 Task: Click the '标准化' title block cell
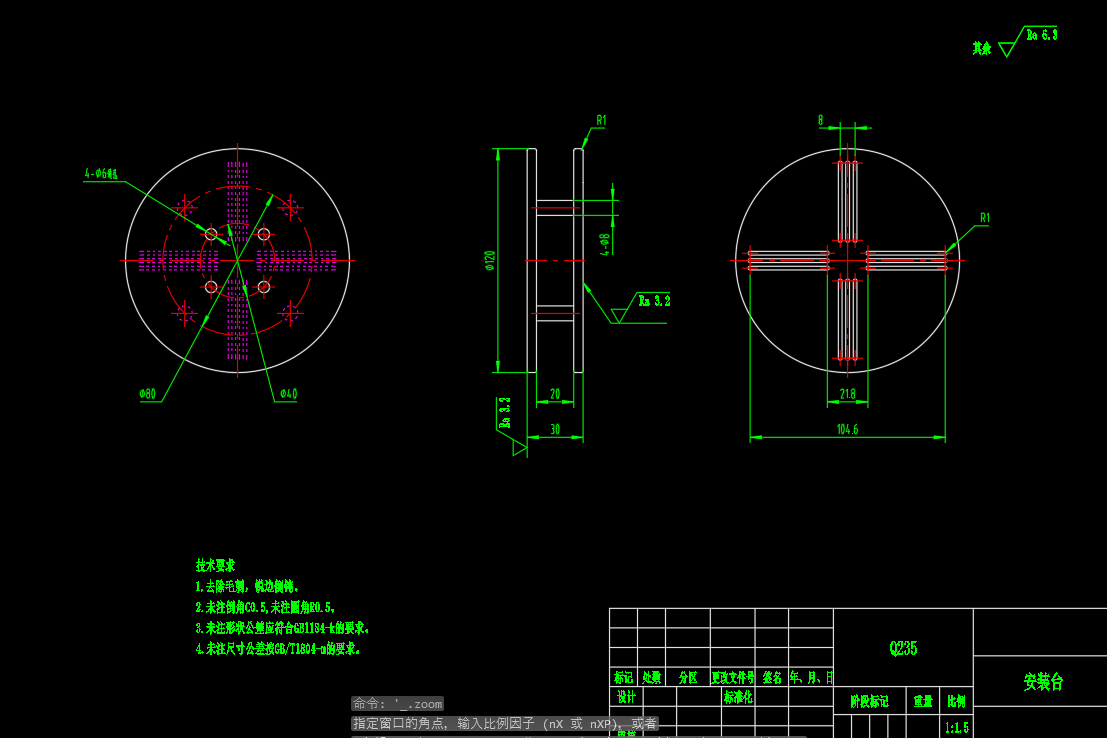(738, 697)
